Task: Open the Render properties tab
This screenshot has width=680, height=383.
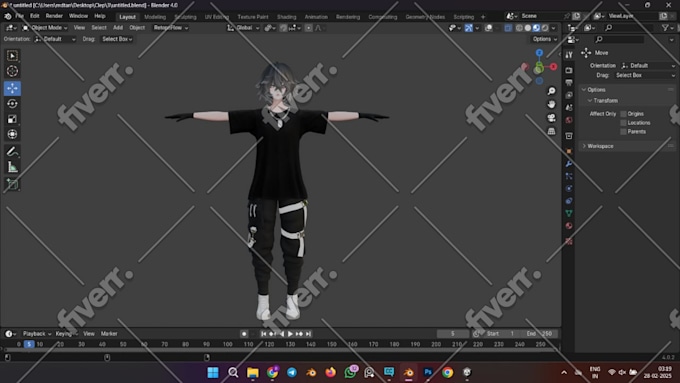Action: pos(569,70)
